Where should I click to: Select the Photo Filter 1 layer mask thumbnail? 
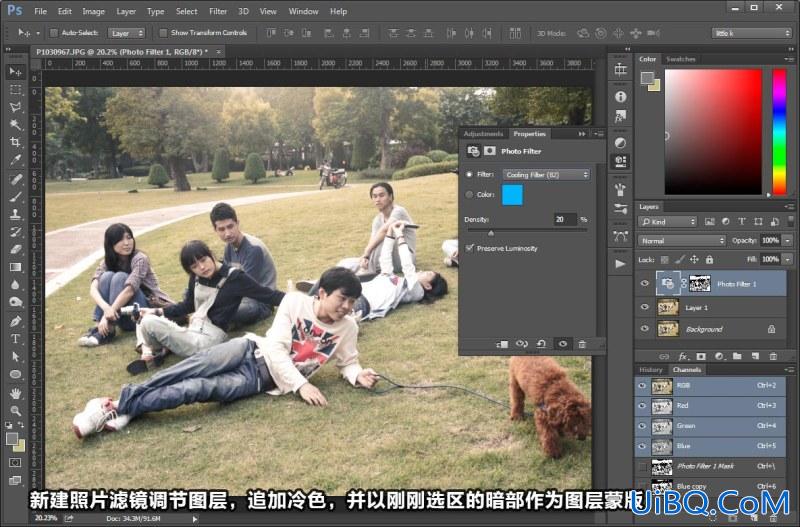699,284
